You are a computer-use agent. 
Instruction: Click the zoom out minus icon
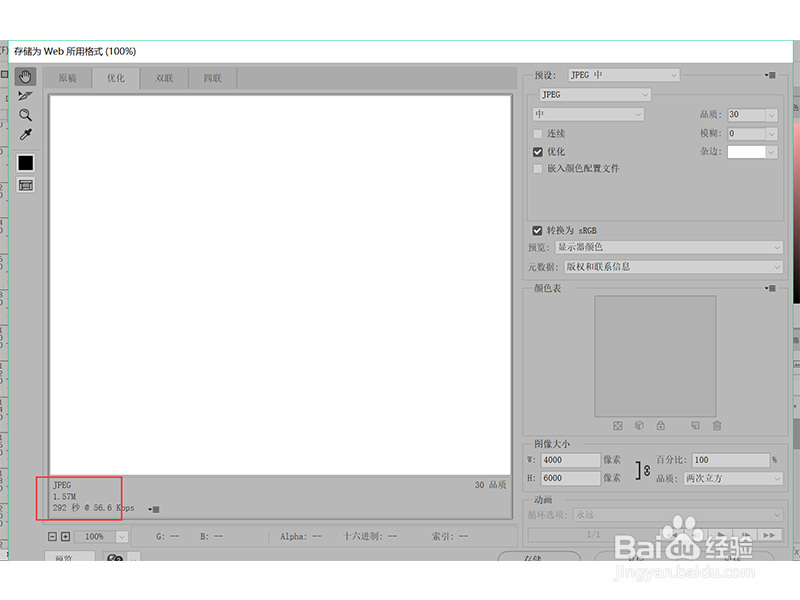click(x=52, y=537)
